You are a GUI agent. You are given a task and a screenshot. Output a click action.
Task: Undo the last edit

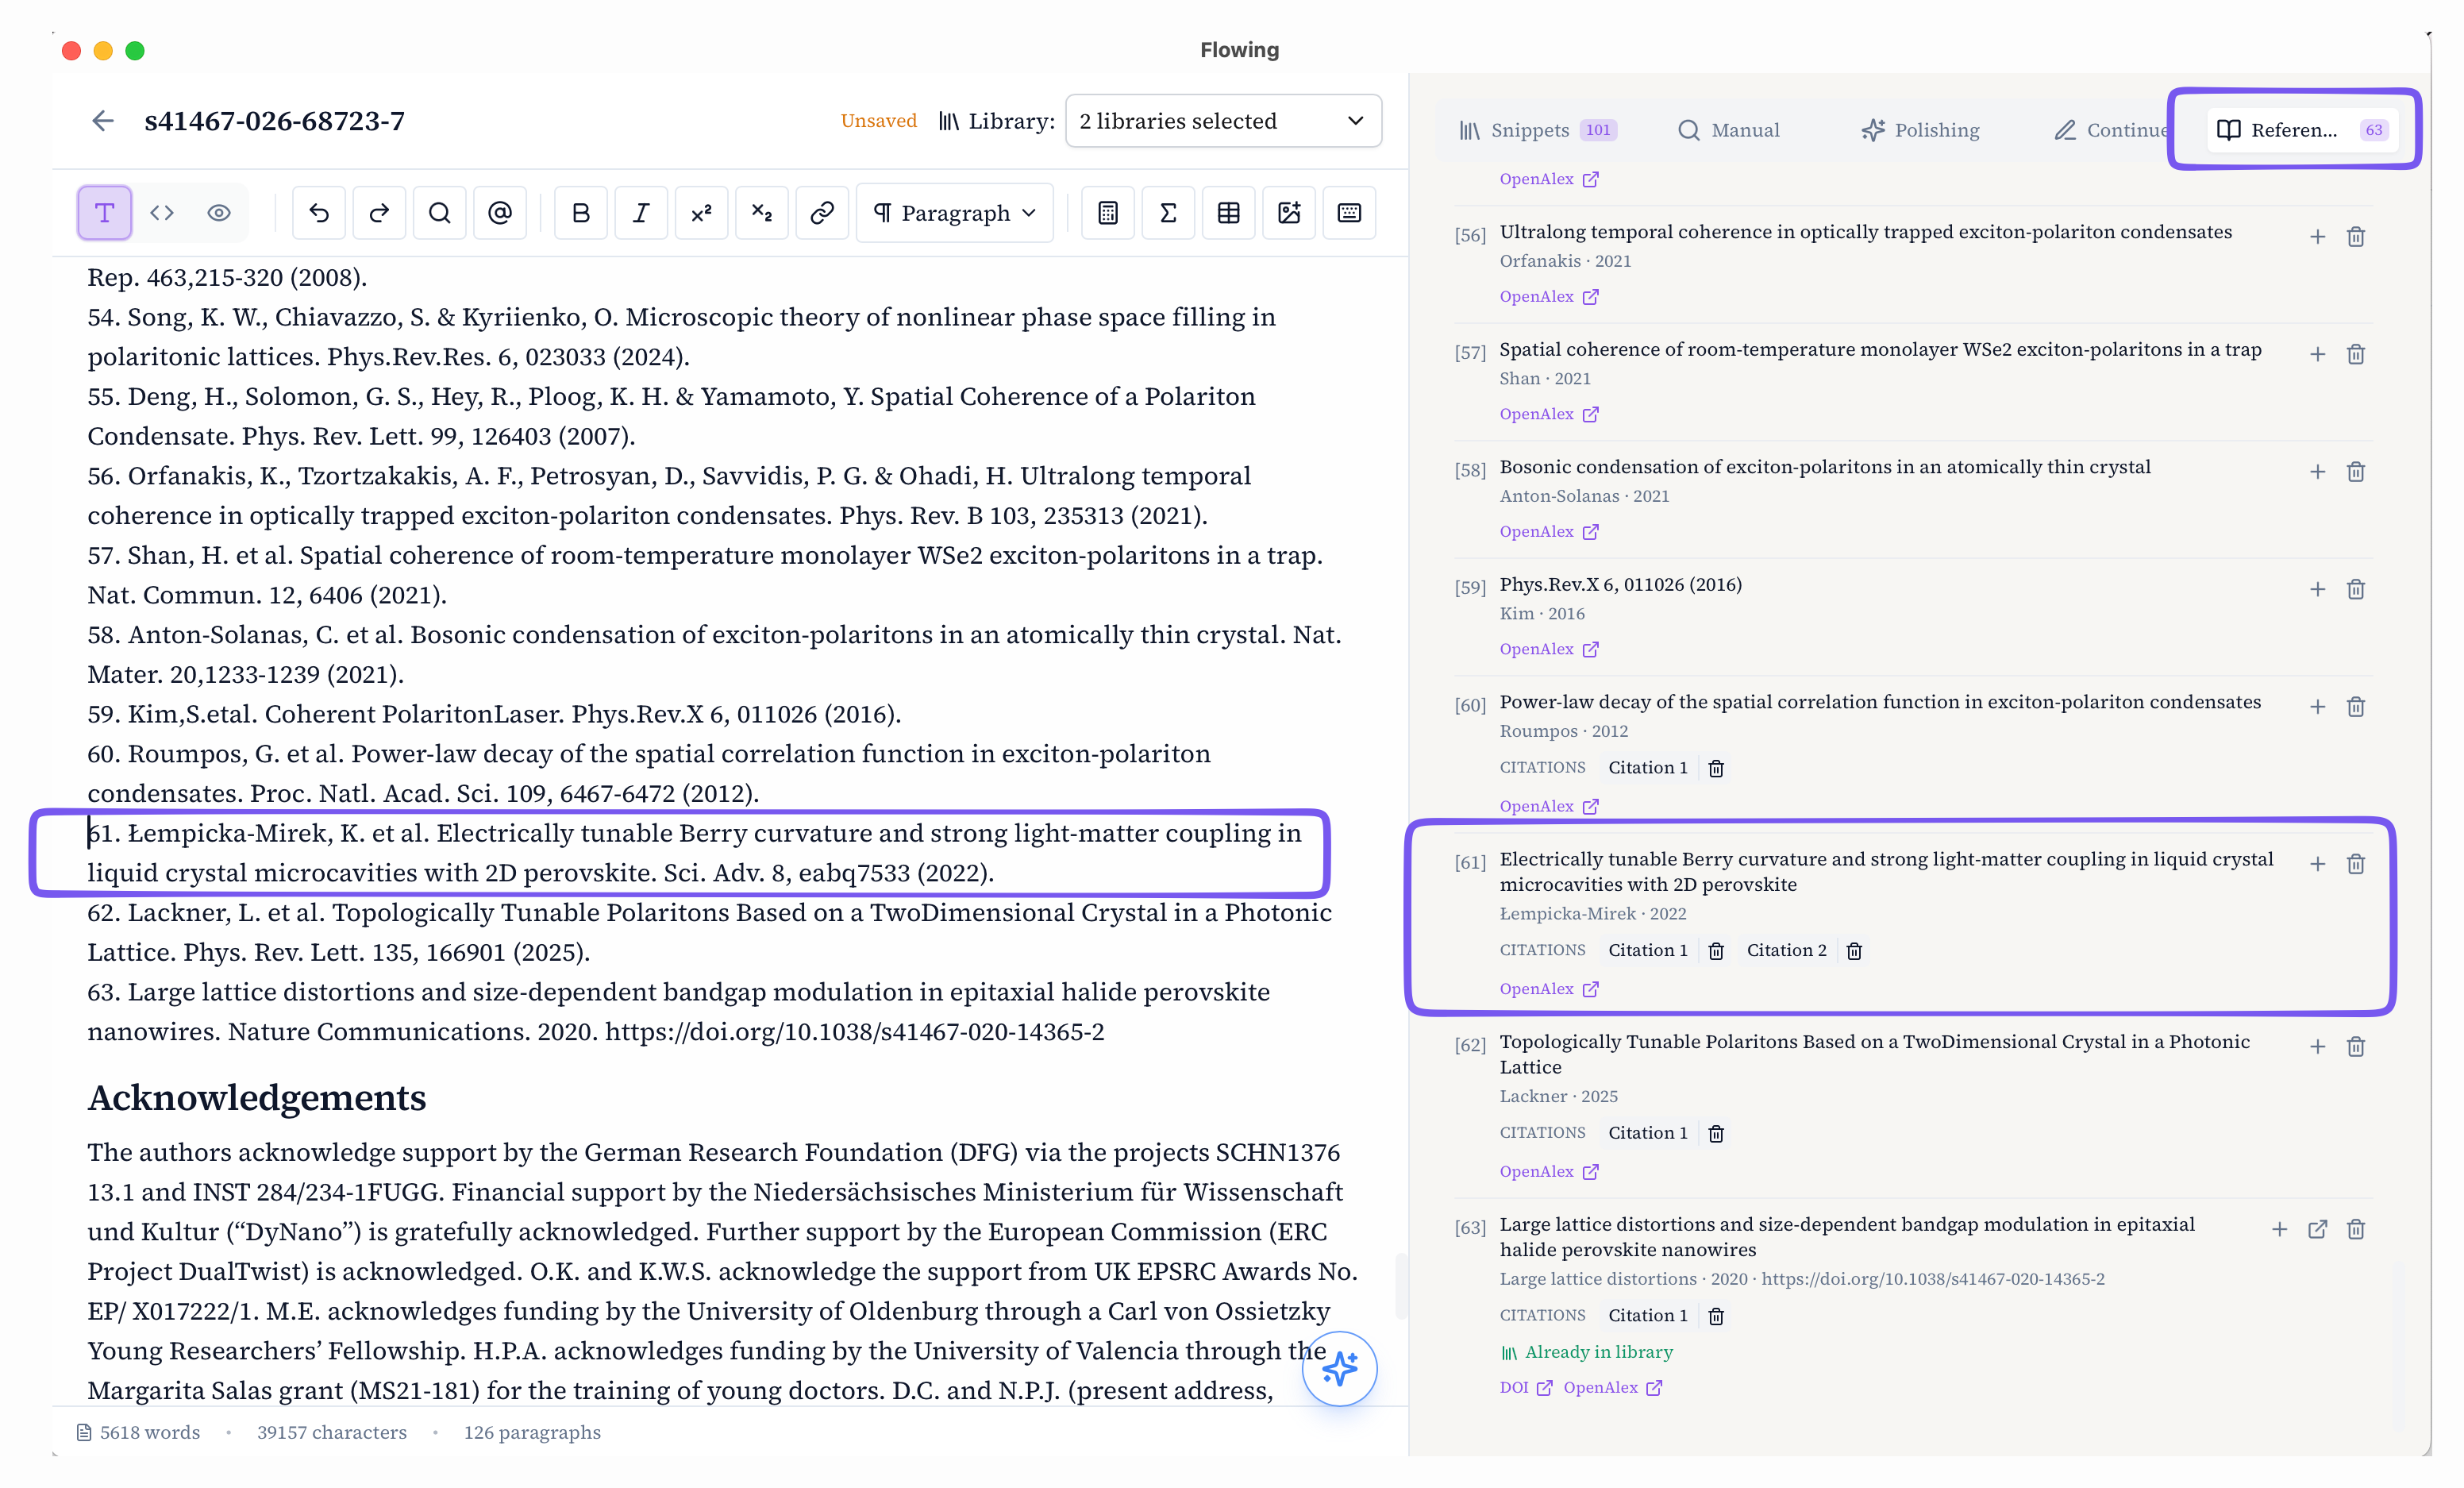319,213
